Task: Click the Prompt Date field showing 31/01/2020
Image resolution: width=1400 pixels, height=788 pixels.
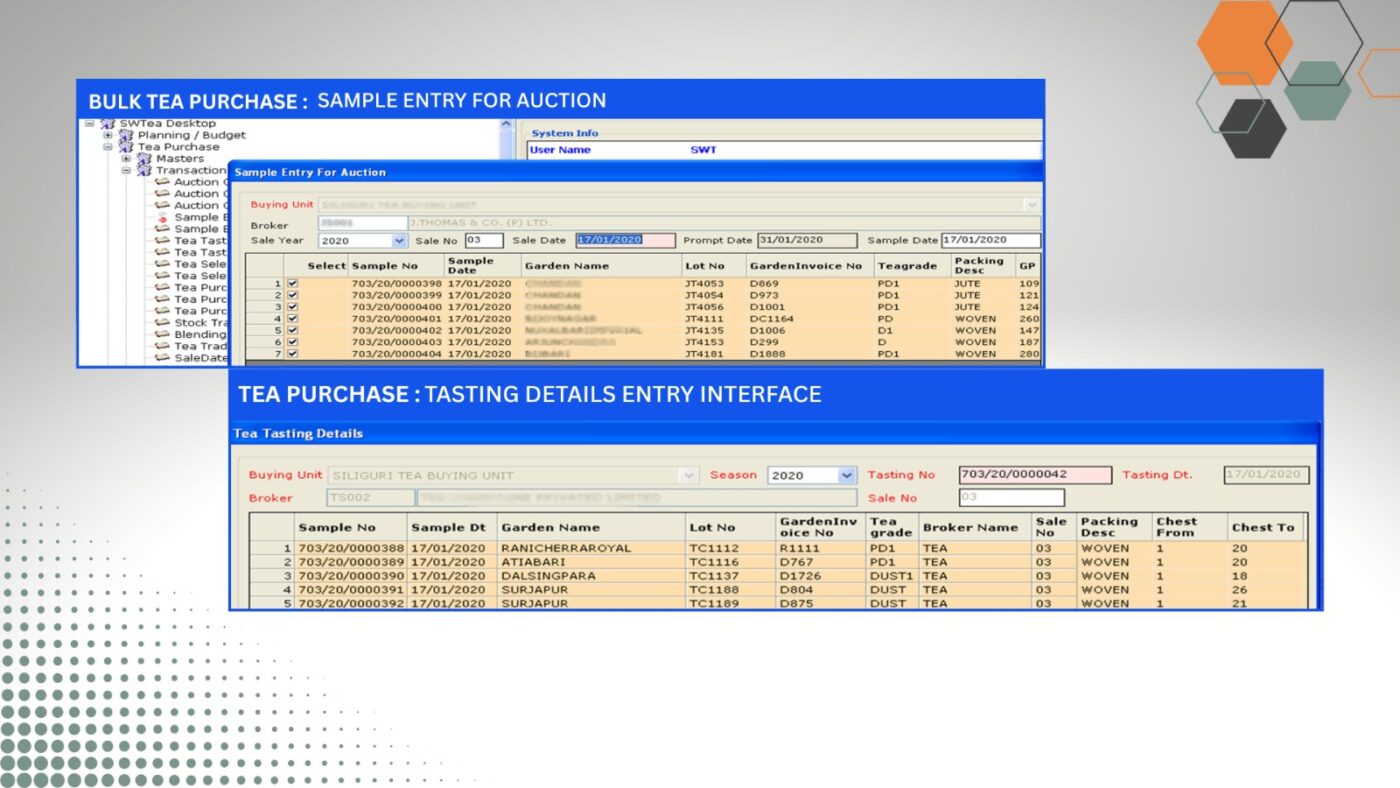Action: coord(807,240)
